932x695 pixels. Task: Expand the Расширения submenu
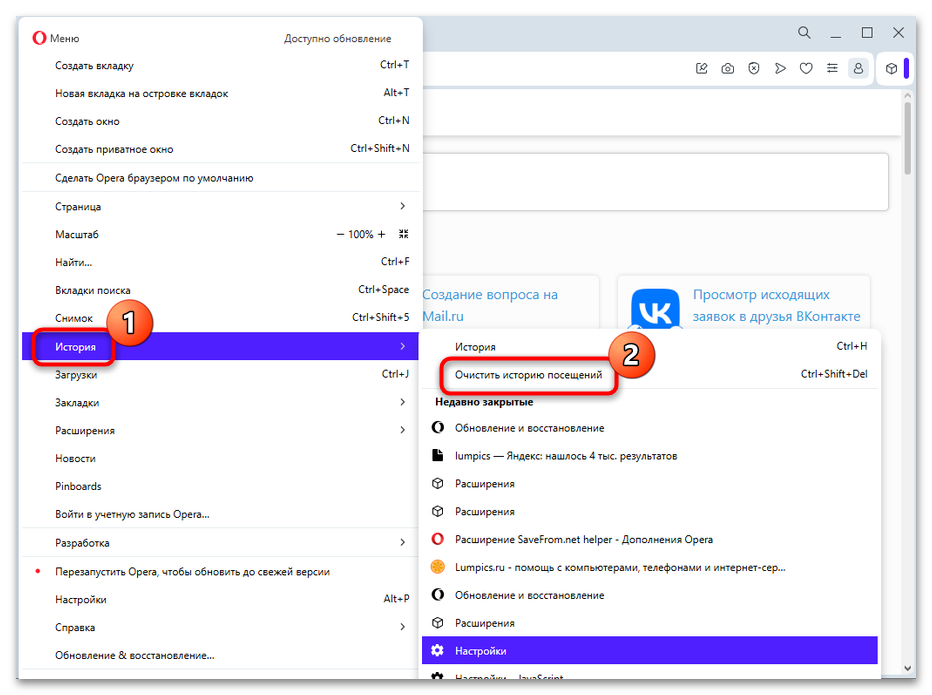click(220, 430)
